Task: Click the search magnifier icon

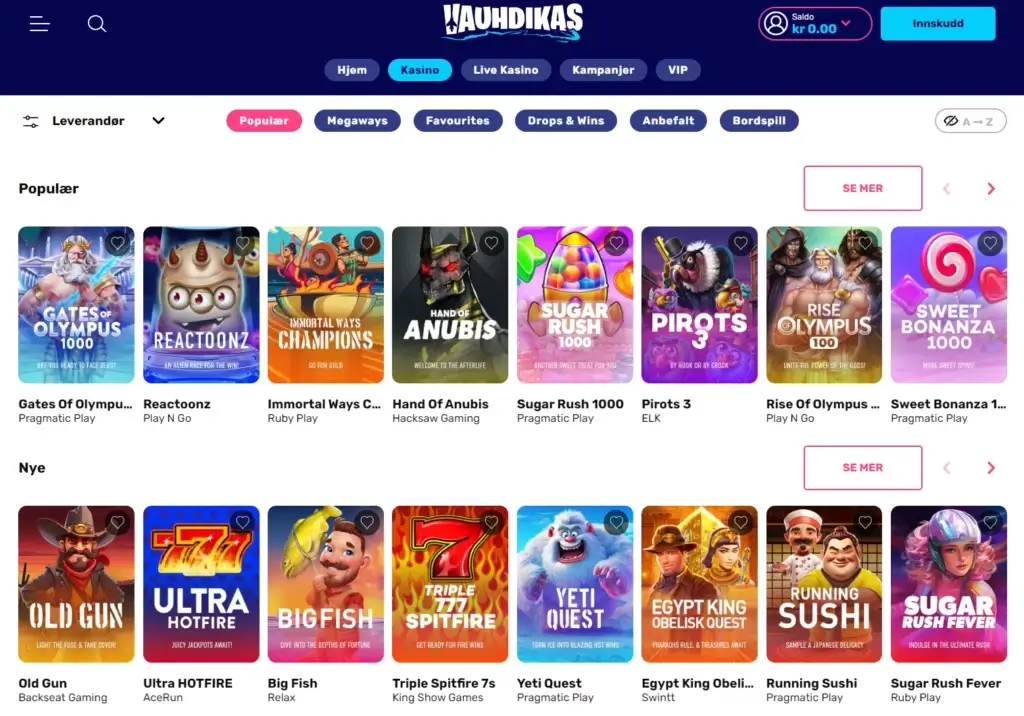Action: pyautogui.click(x=97, y=24)
